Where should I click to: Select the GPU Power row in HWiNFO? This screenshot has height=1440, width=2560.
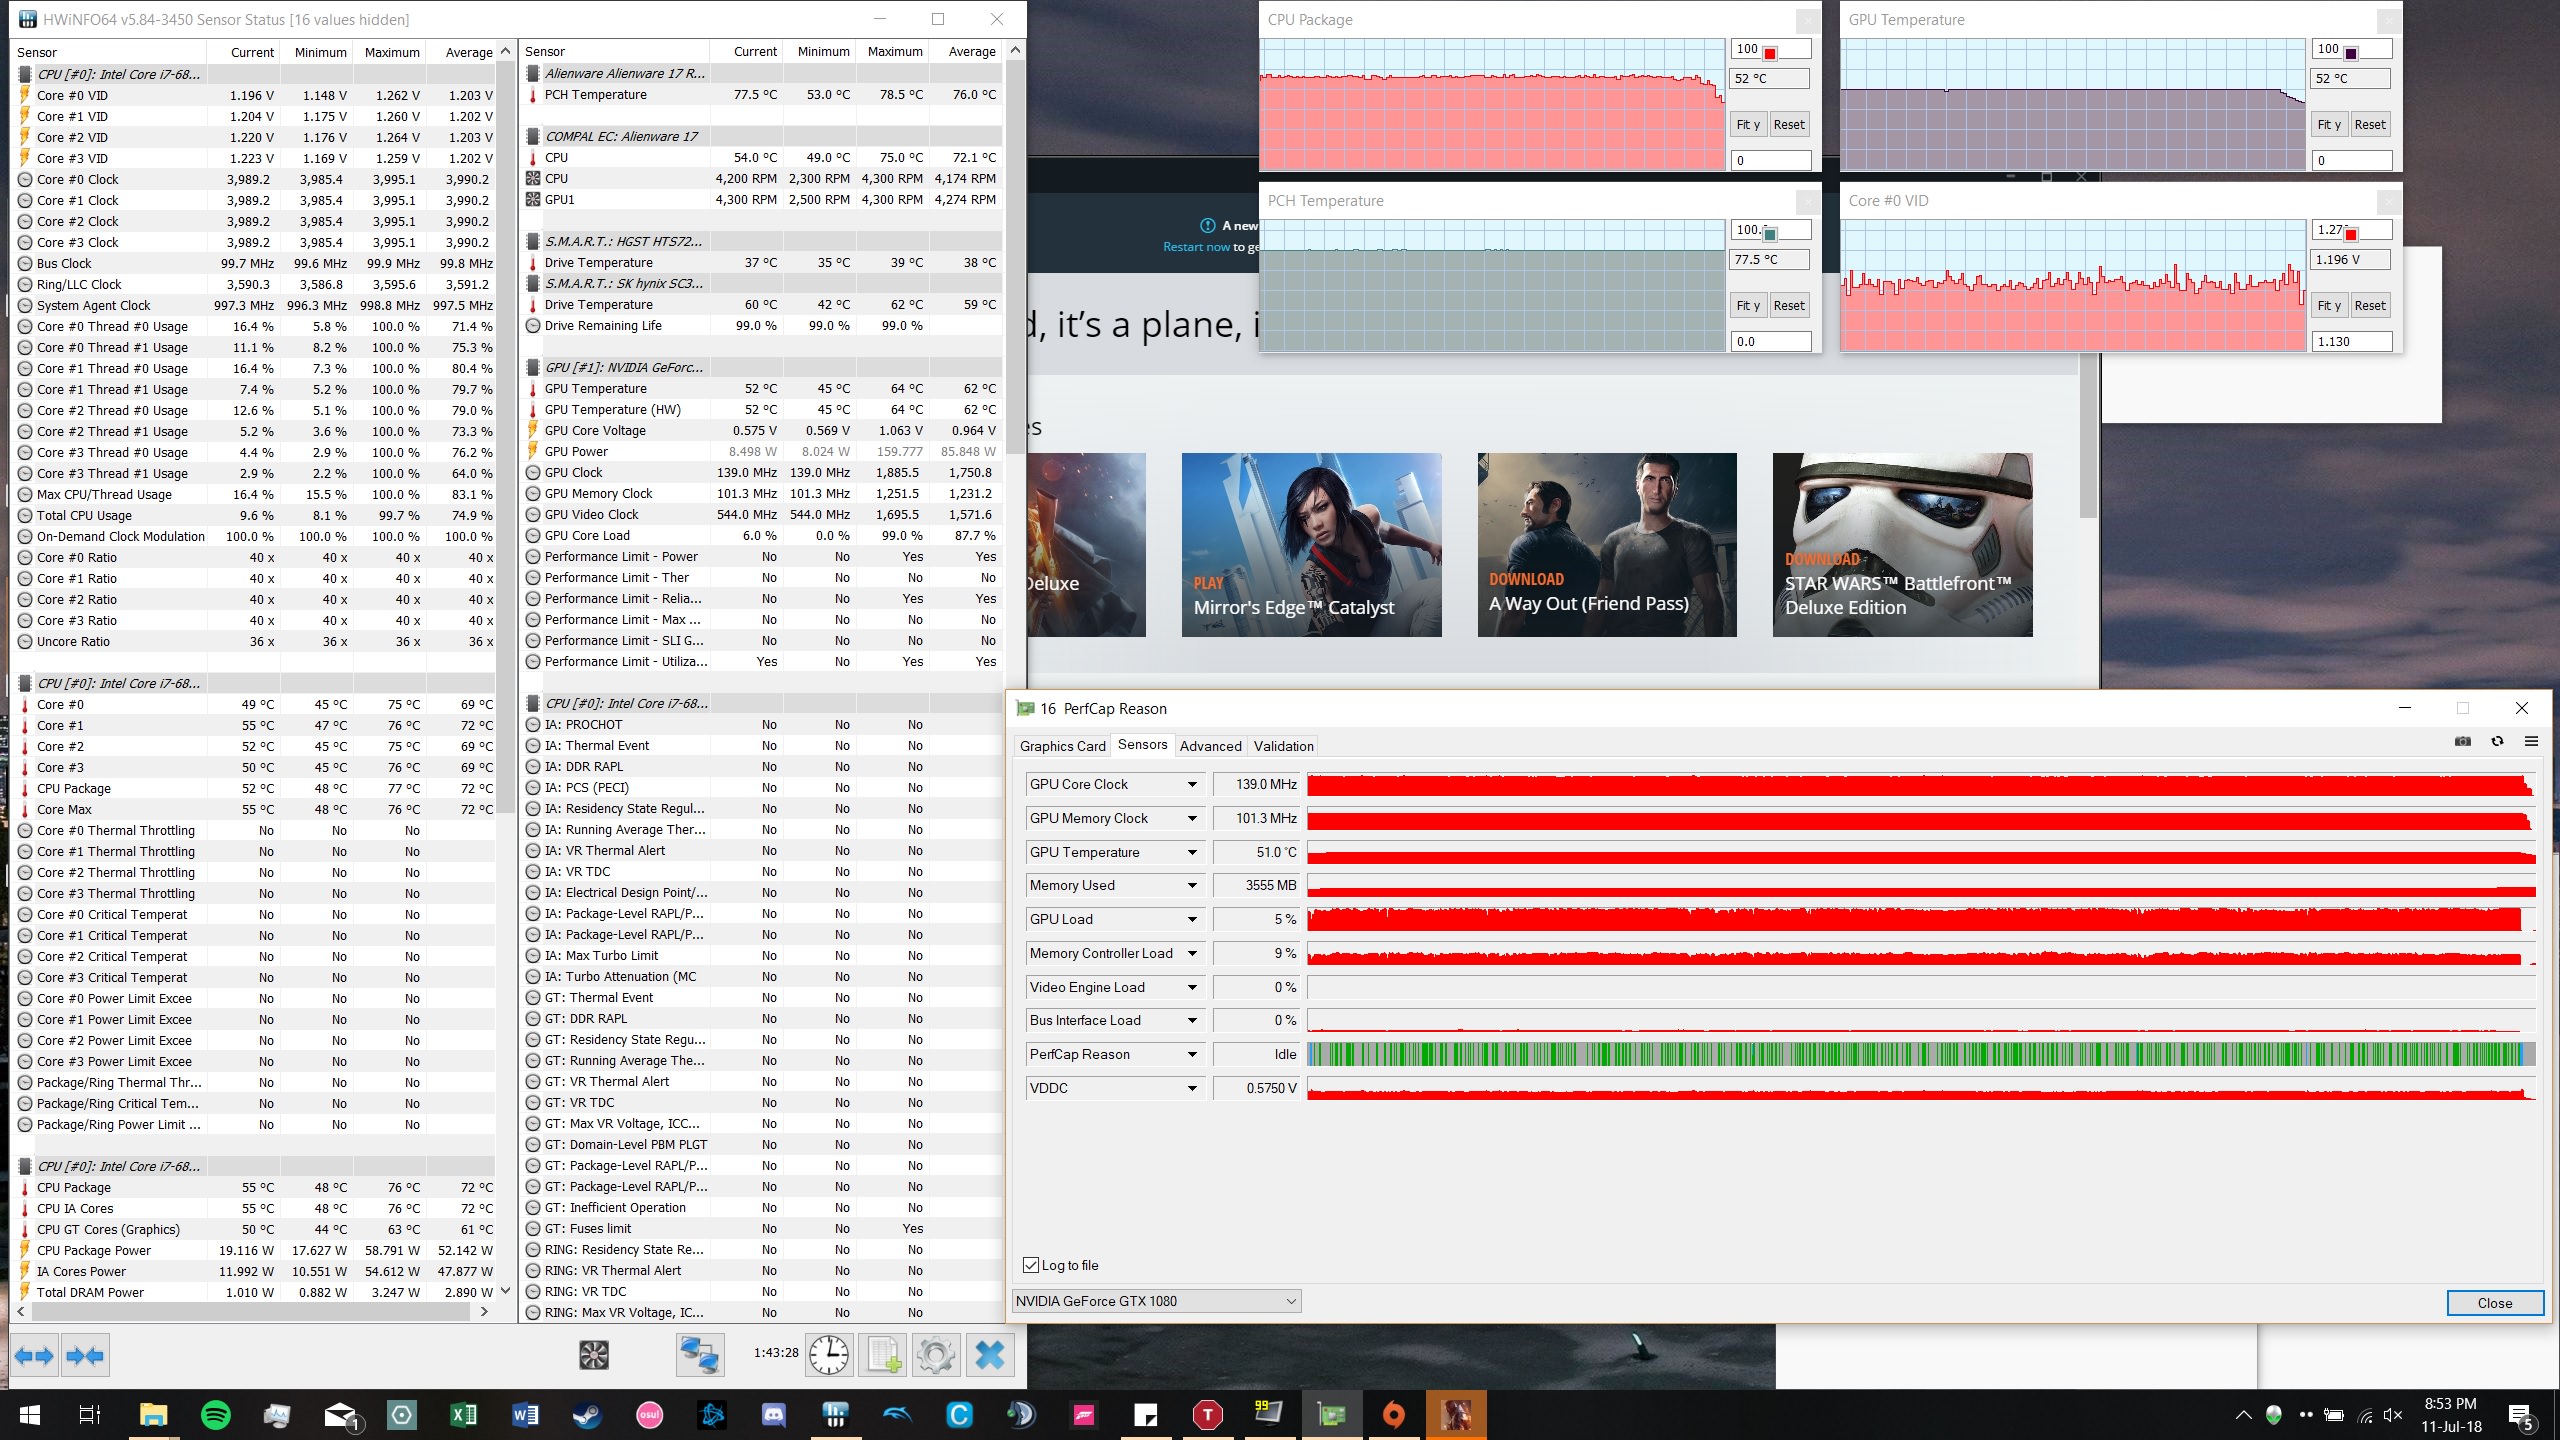[x=763, y=452]
